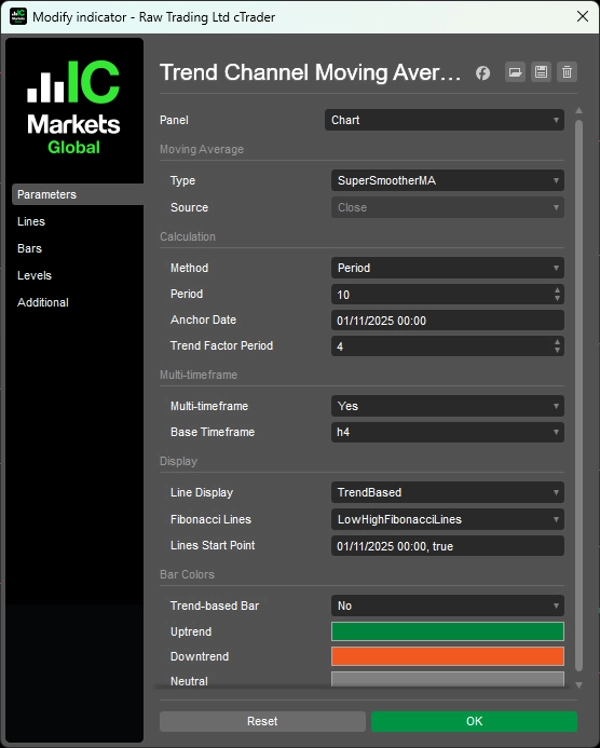The image size is (600, 748).
Task: Open the Levels section in sidebar
Action: 34,276
